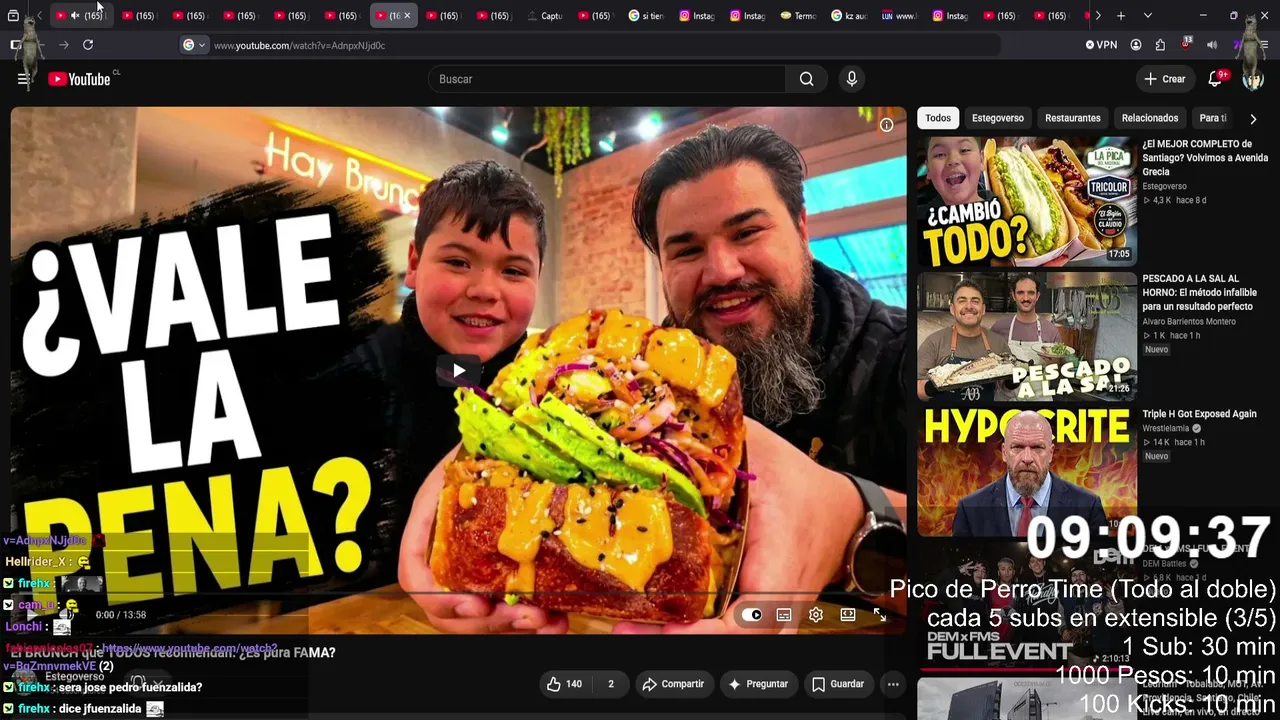Open the YouTube guide hamburger menu
The image size is (1280, 720).
(x=23, y=79)
